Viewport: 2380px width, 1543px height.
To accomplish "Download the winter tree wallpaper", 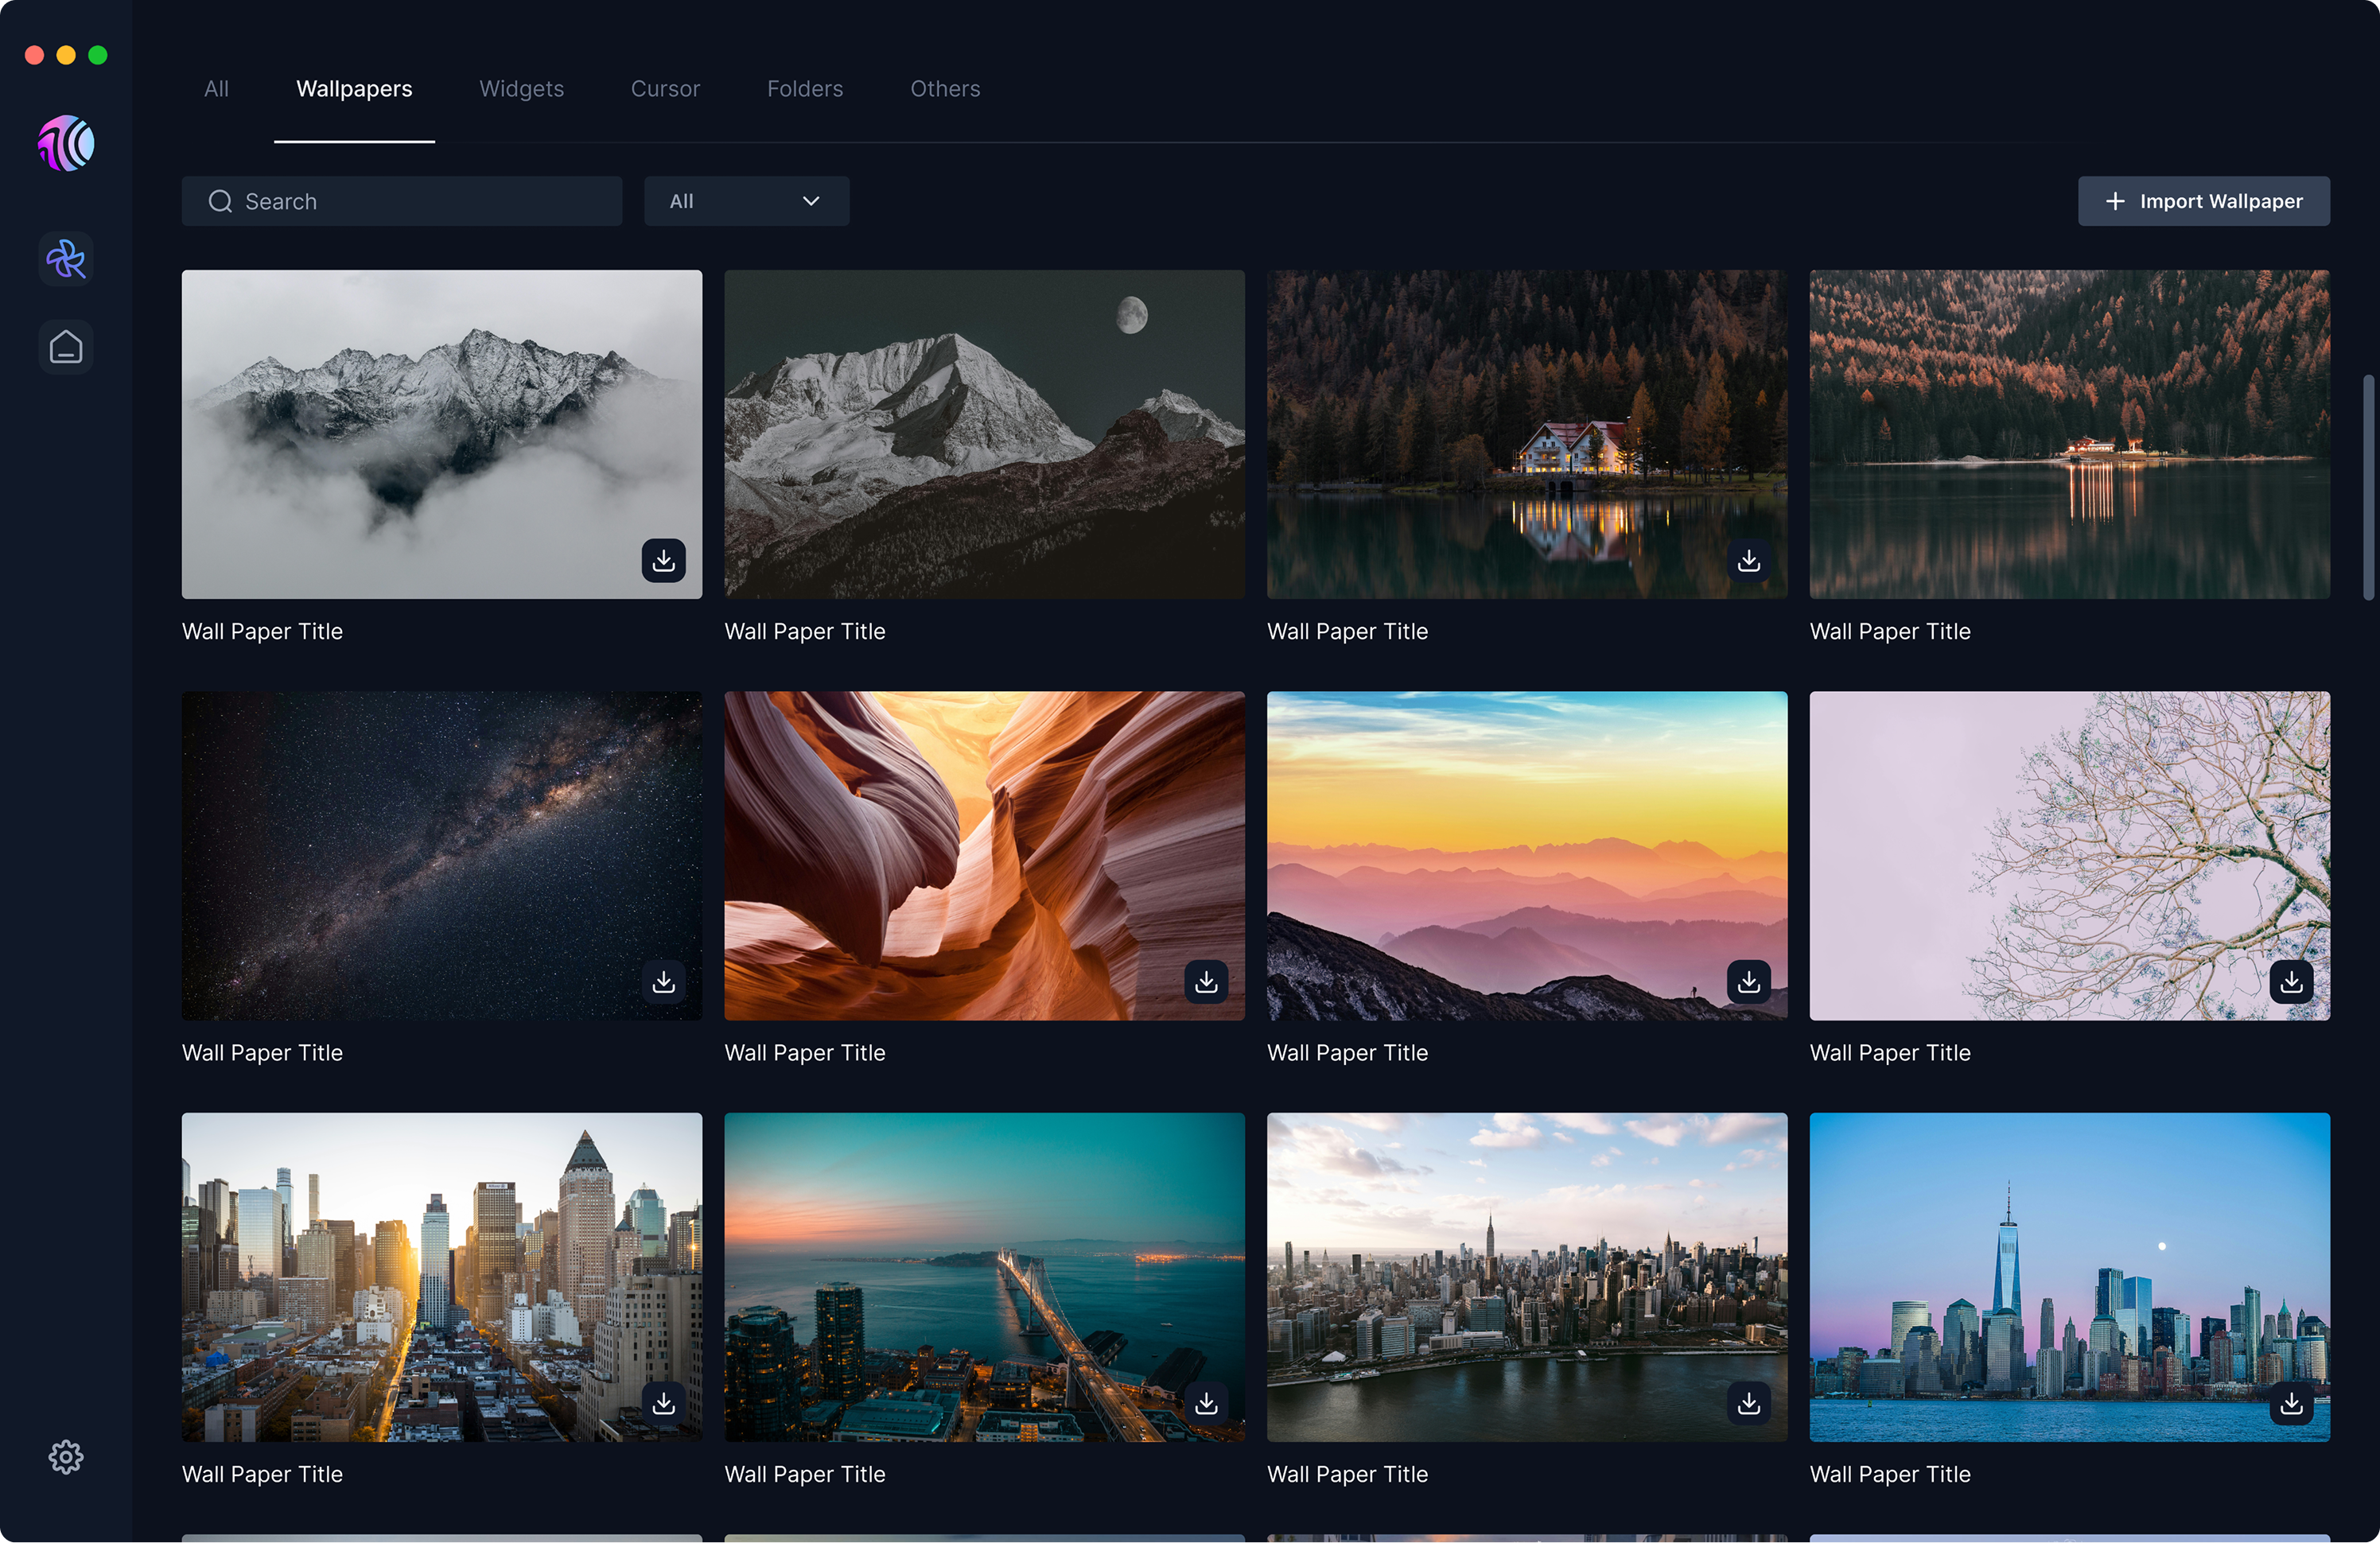I will (2291, 982).
